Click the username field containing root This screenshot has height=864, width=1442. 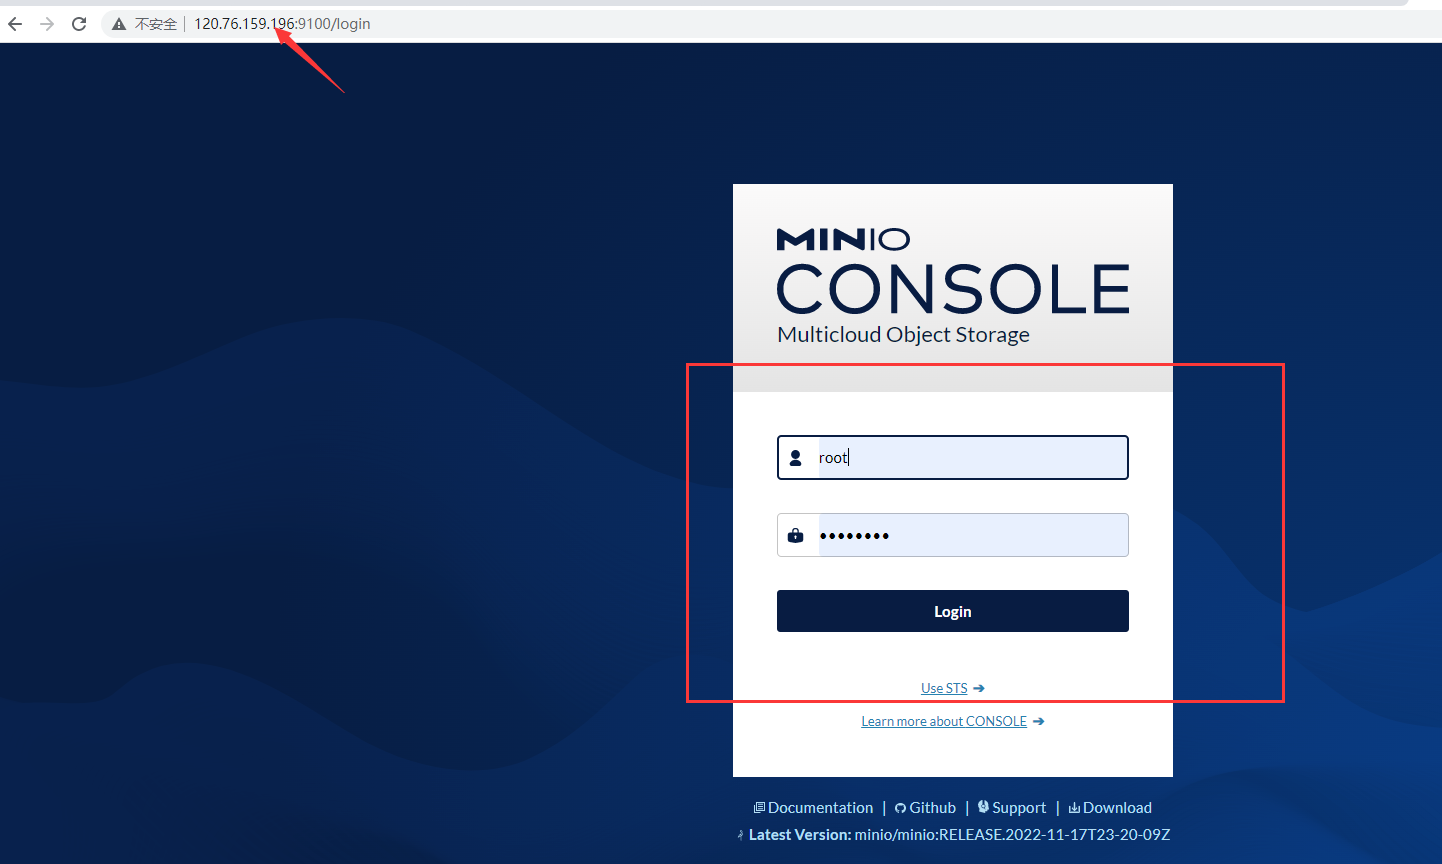point(953,457)
